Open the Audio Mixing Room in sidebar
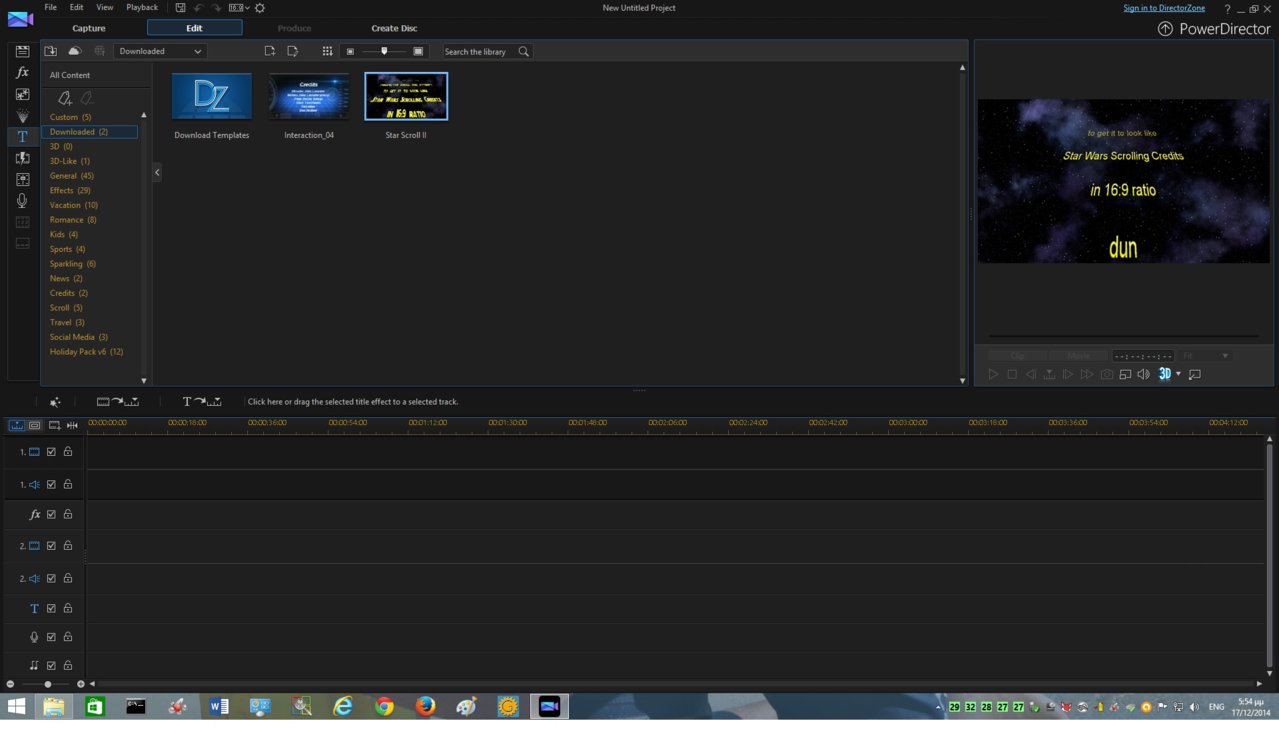1279x755 pixels. pos(22,180)
